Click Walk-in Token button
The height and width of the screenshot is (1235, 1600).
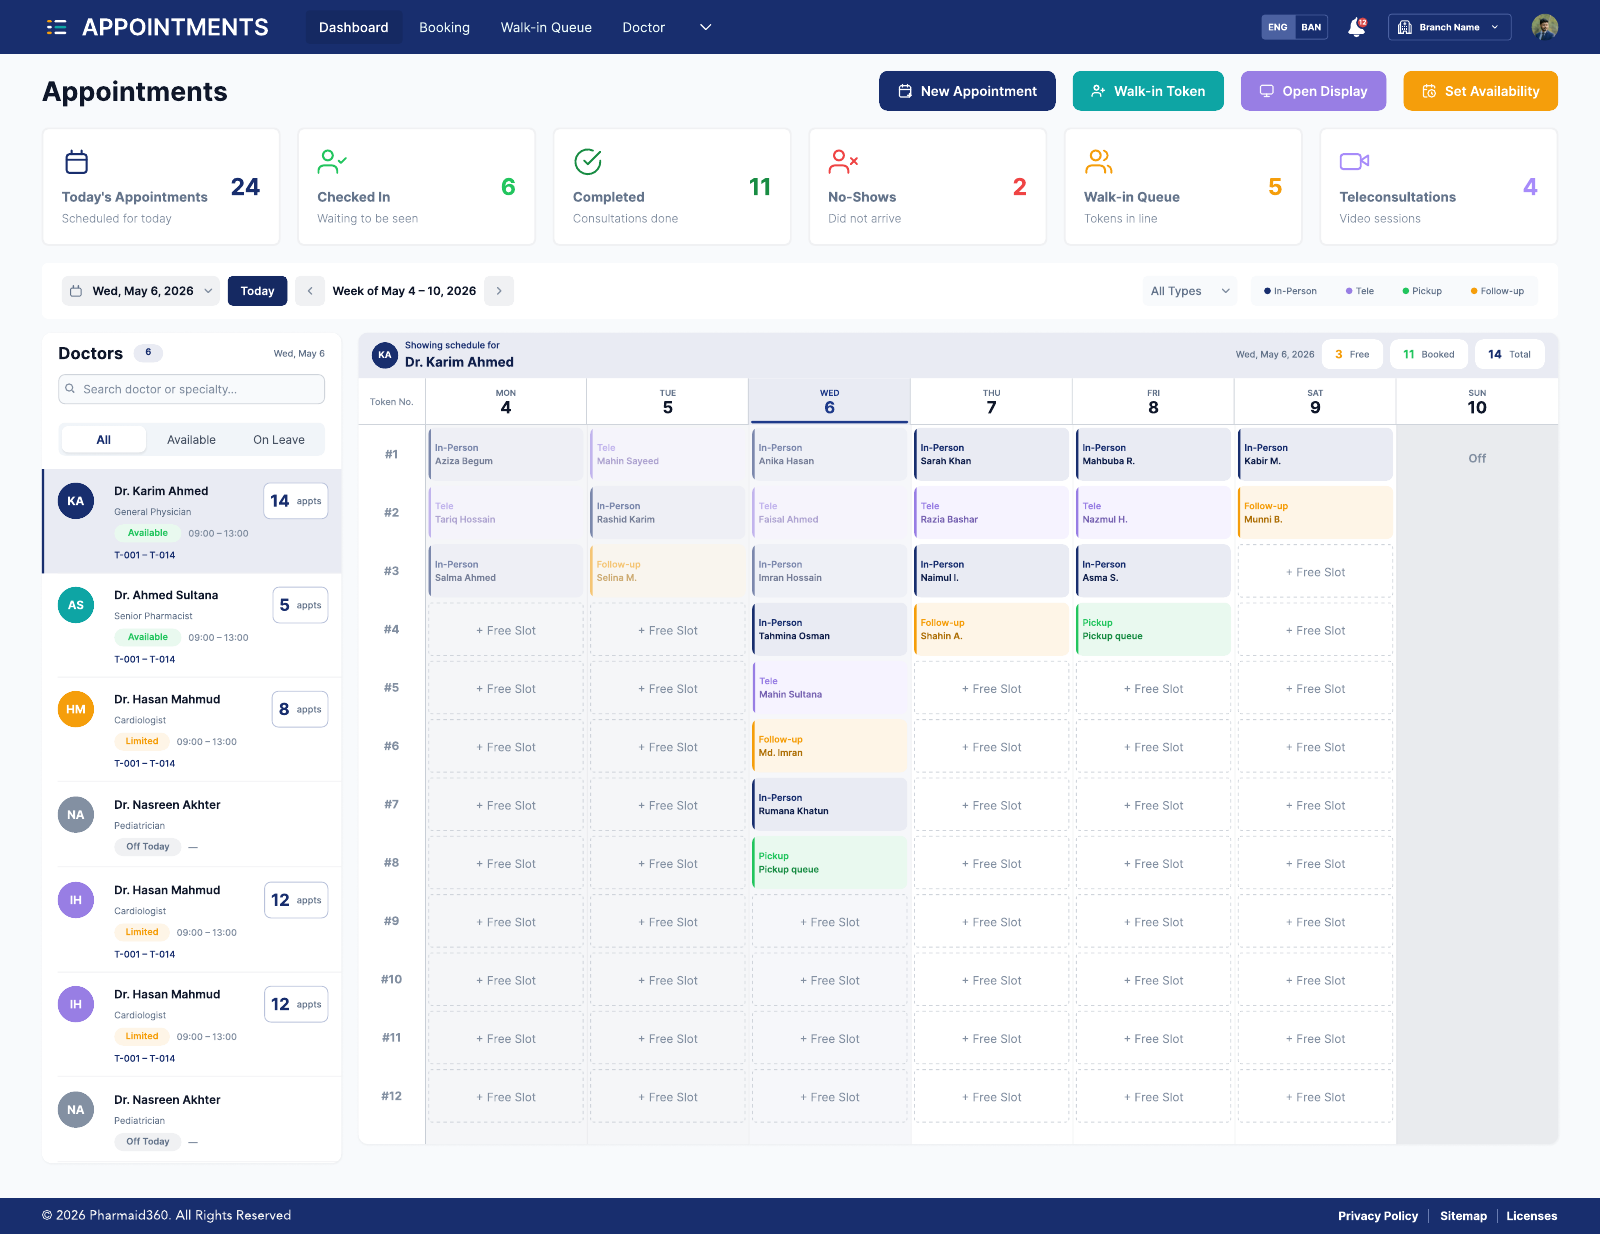pyautogui.click(x=1148, y=91)
